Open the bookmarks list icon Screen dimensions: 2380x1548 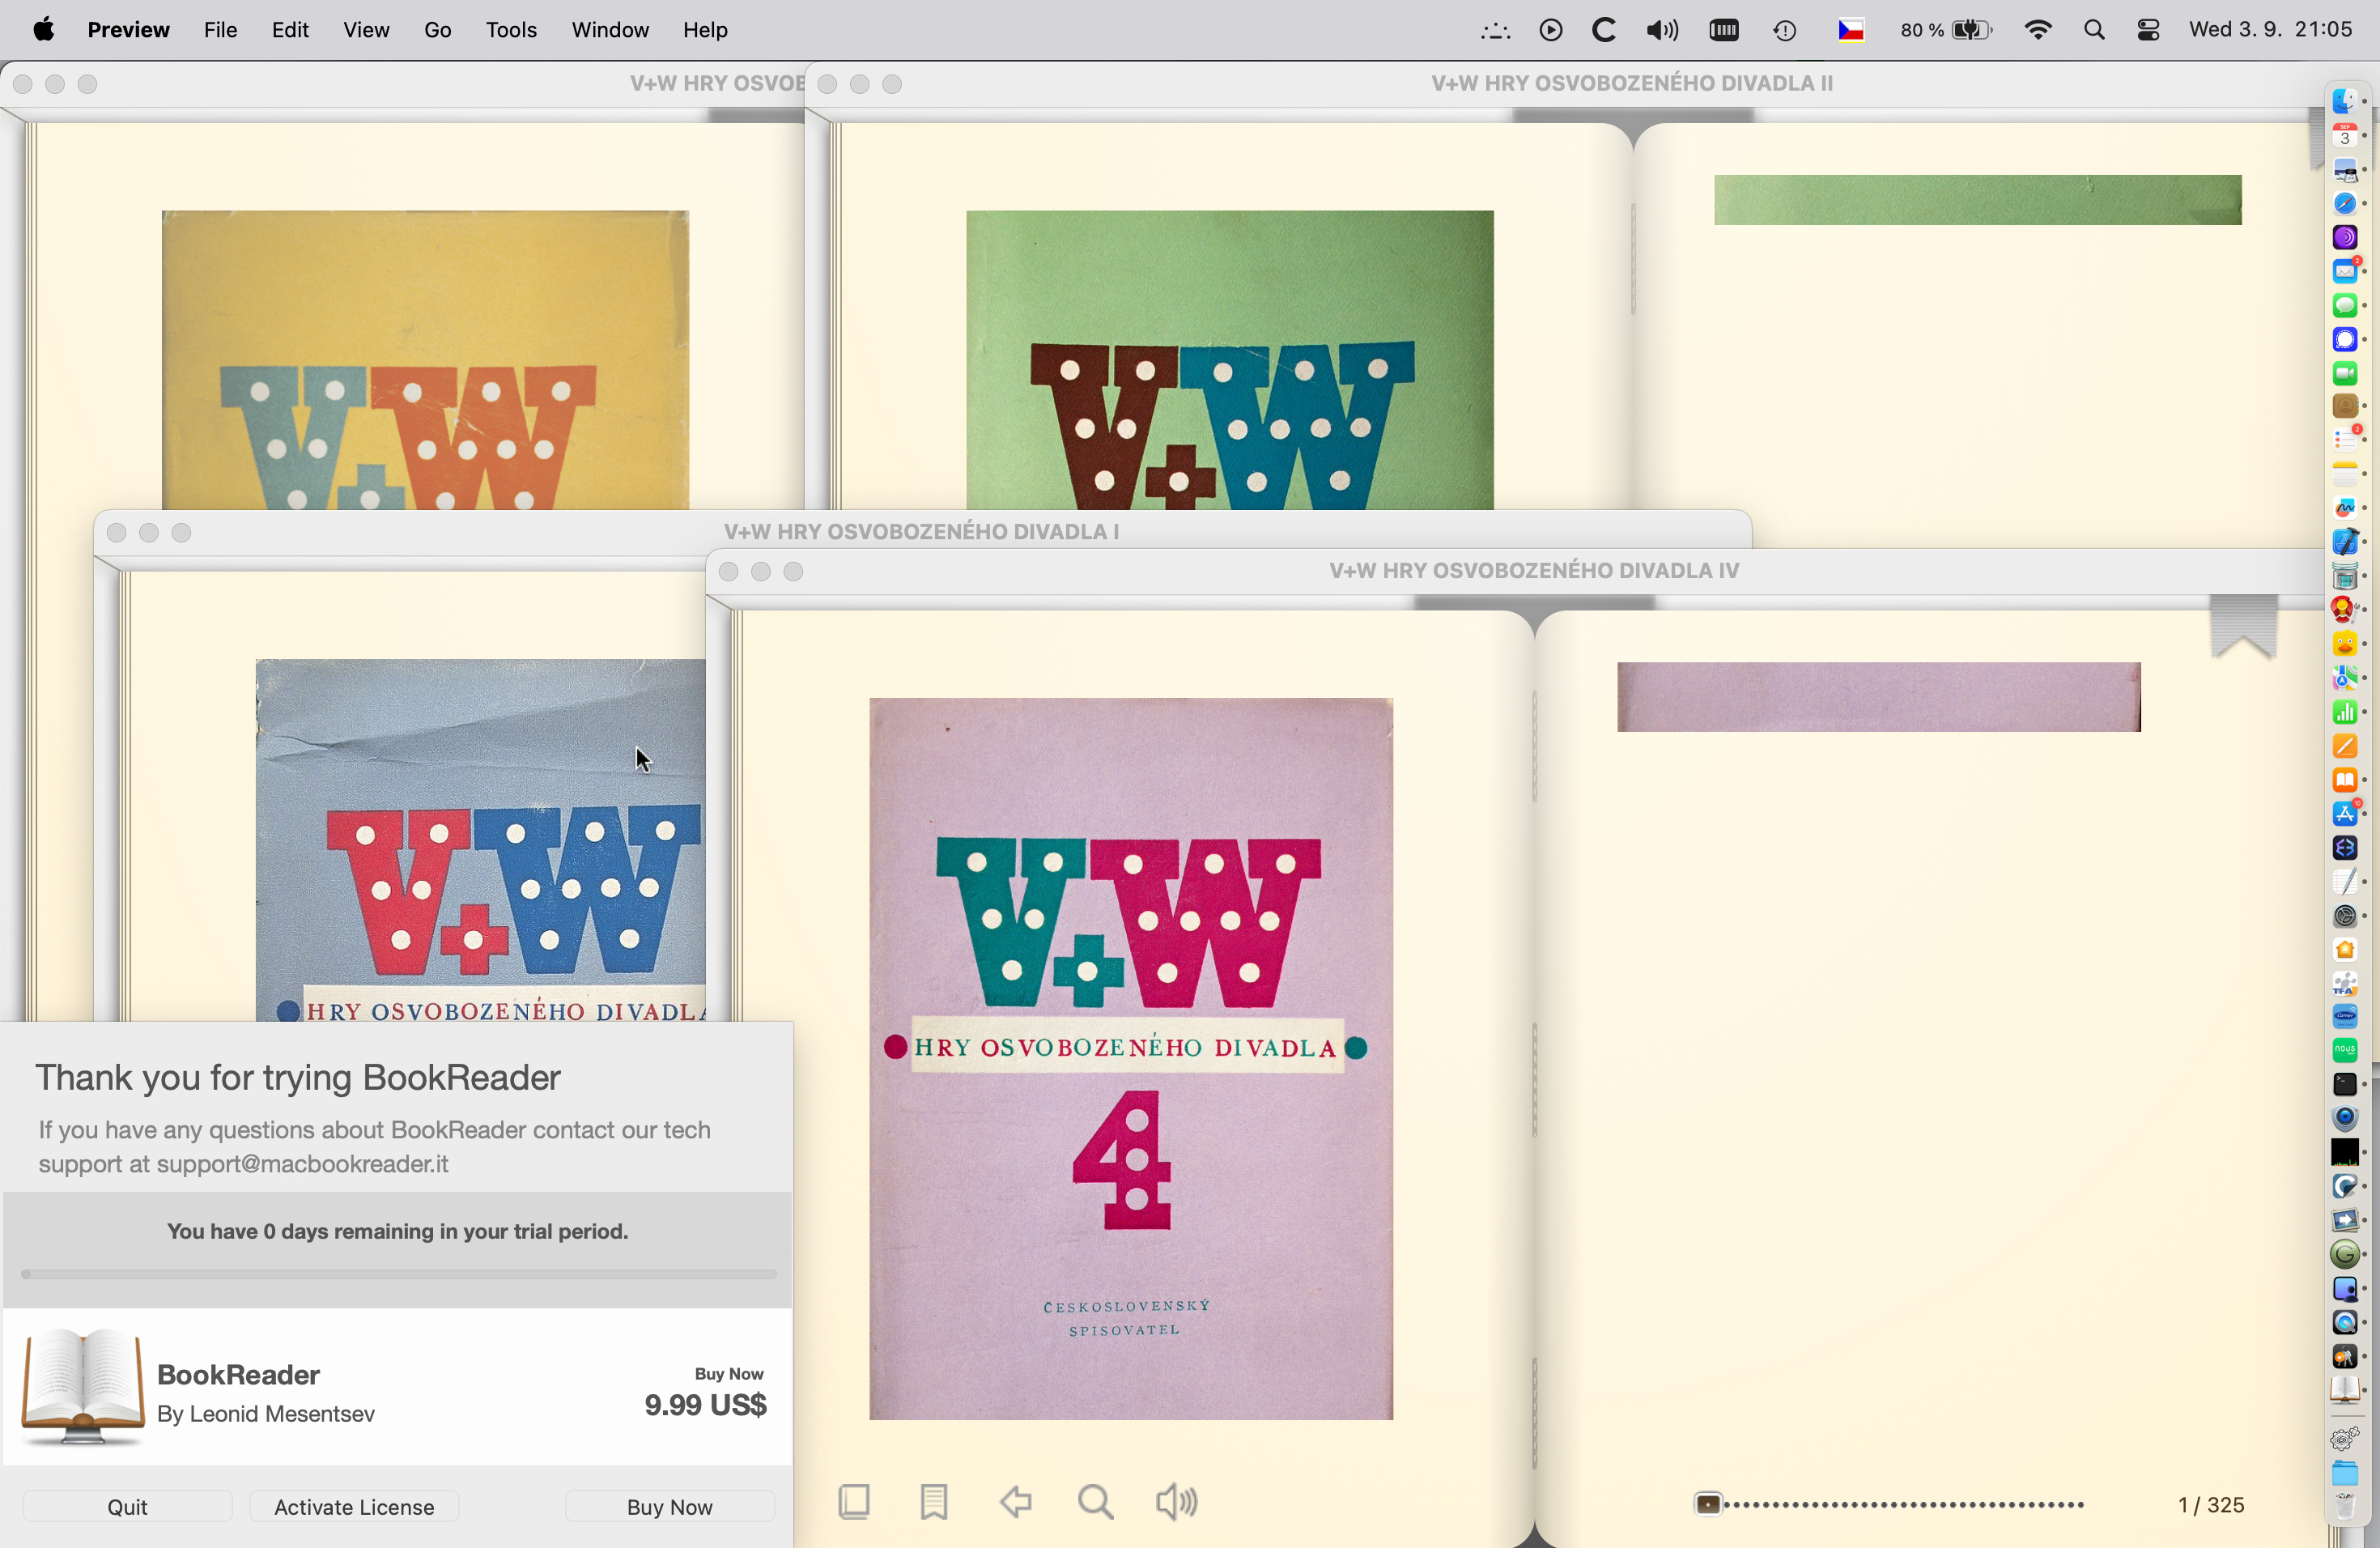tap(934, 1502)
